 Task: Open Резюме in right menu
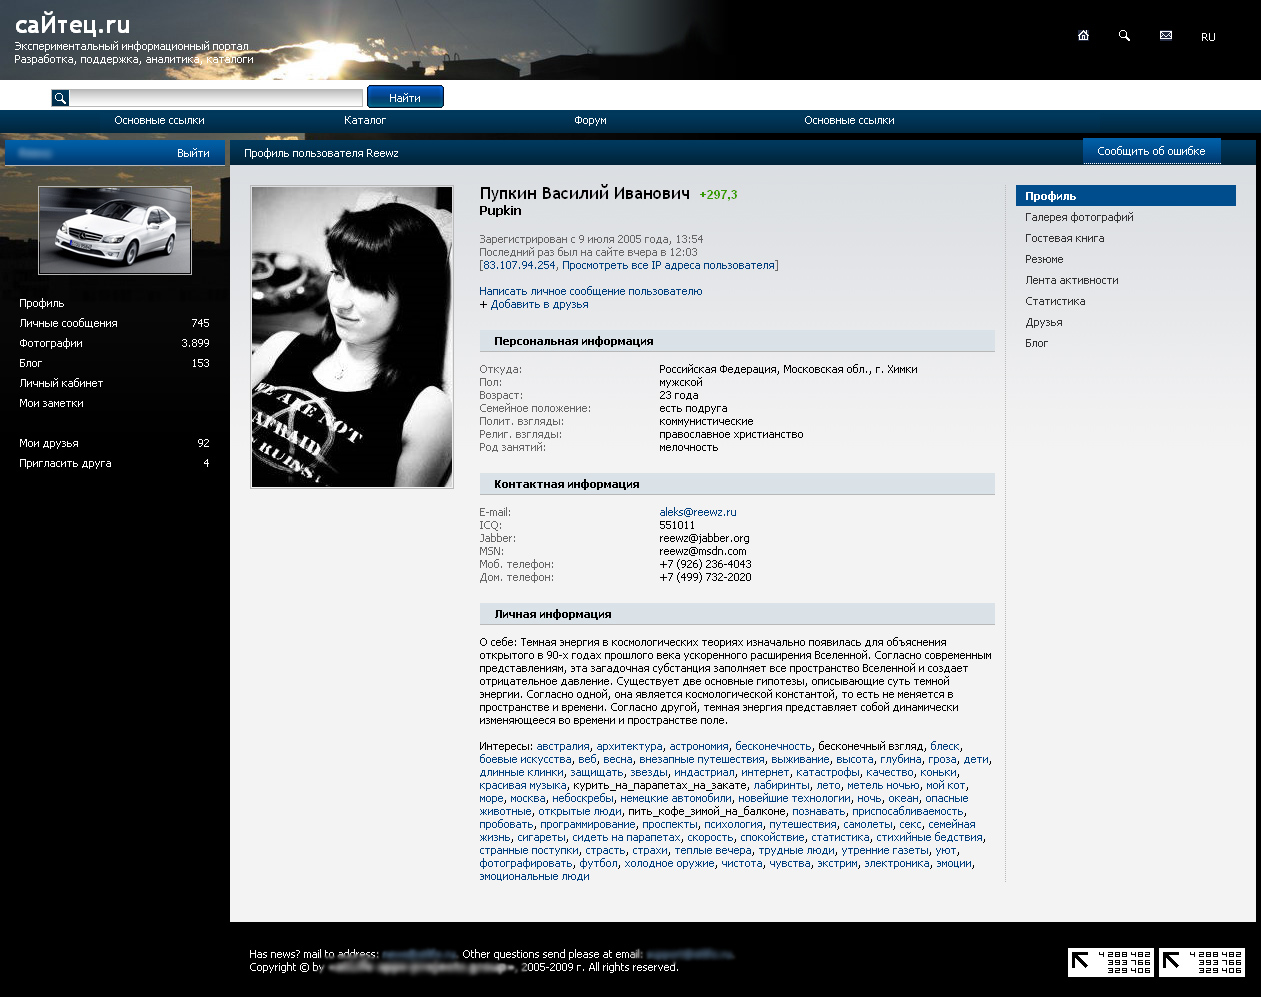(x=1044, y=259)
